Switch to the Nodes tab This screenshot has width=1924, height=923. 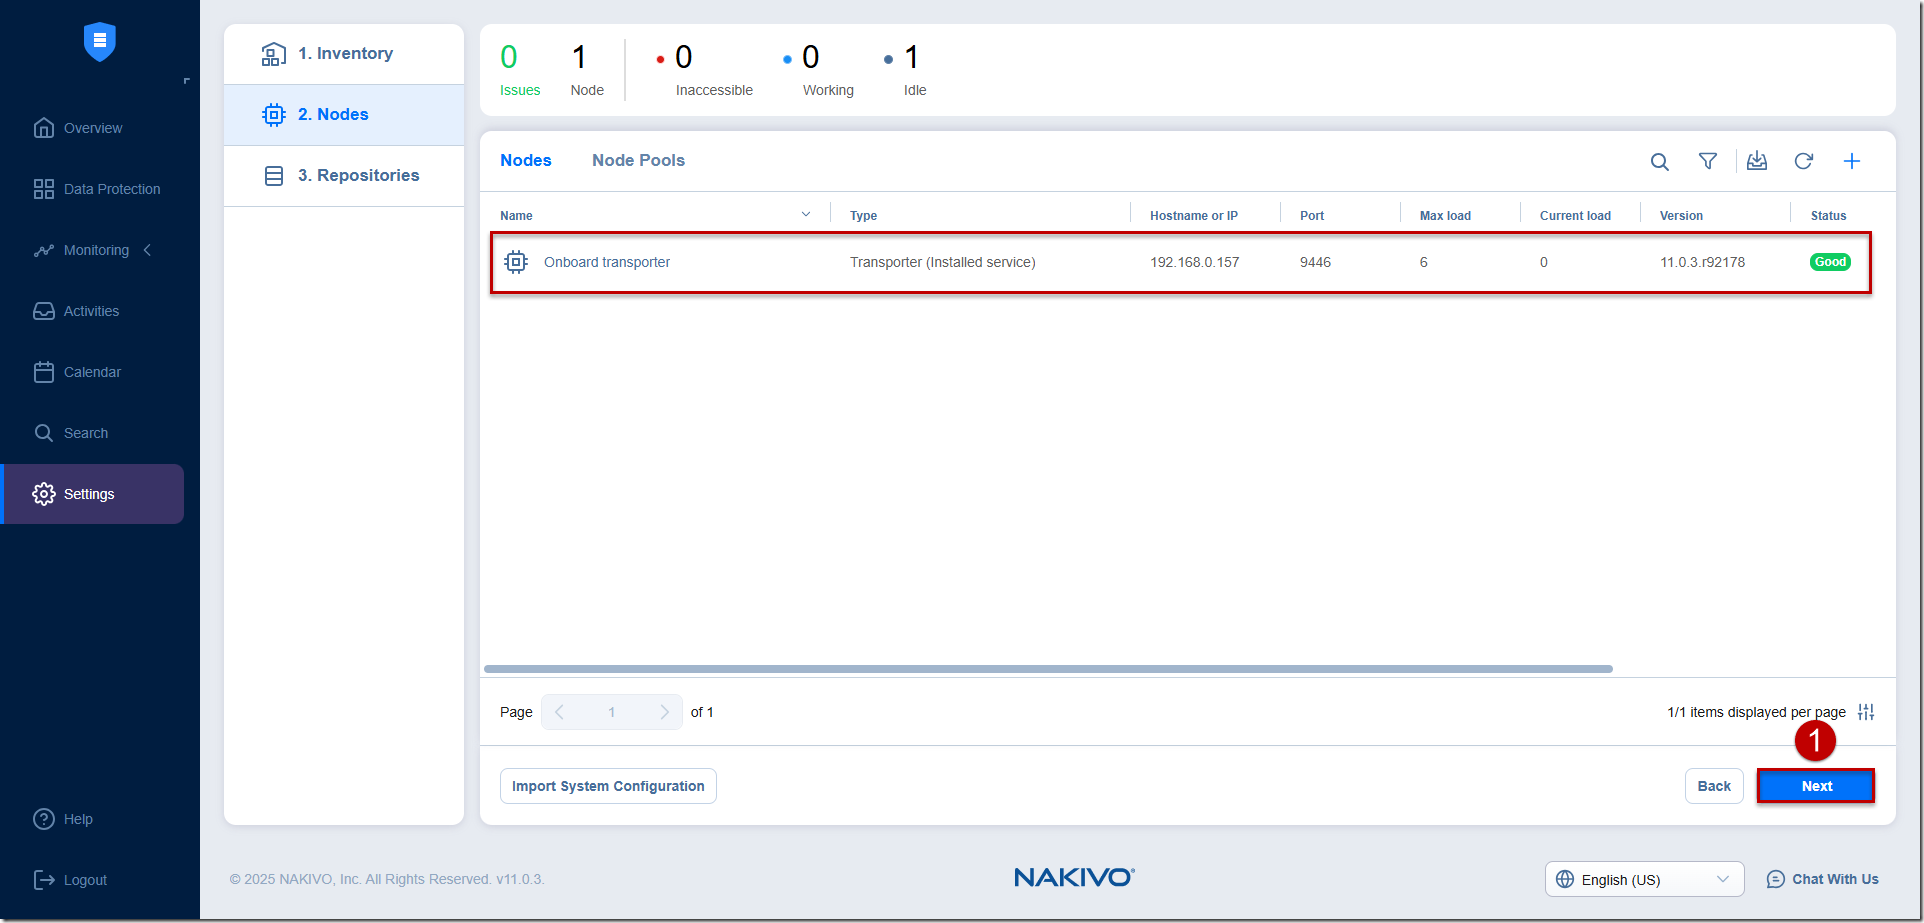526,160
